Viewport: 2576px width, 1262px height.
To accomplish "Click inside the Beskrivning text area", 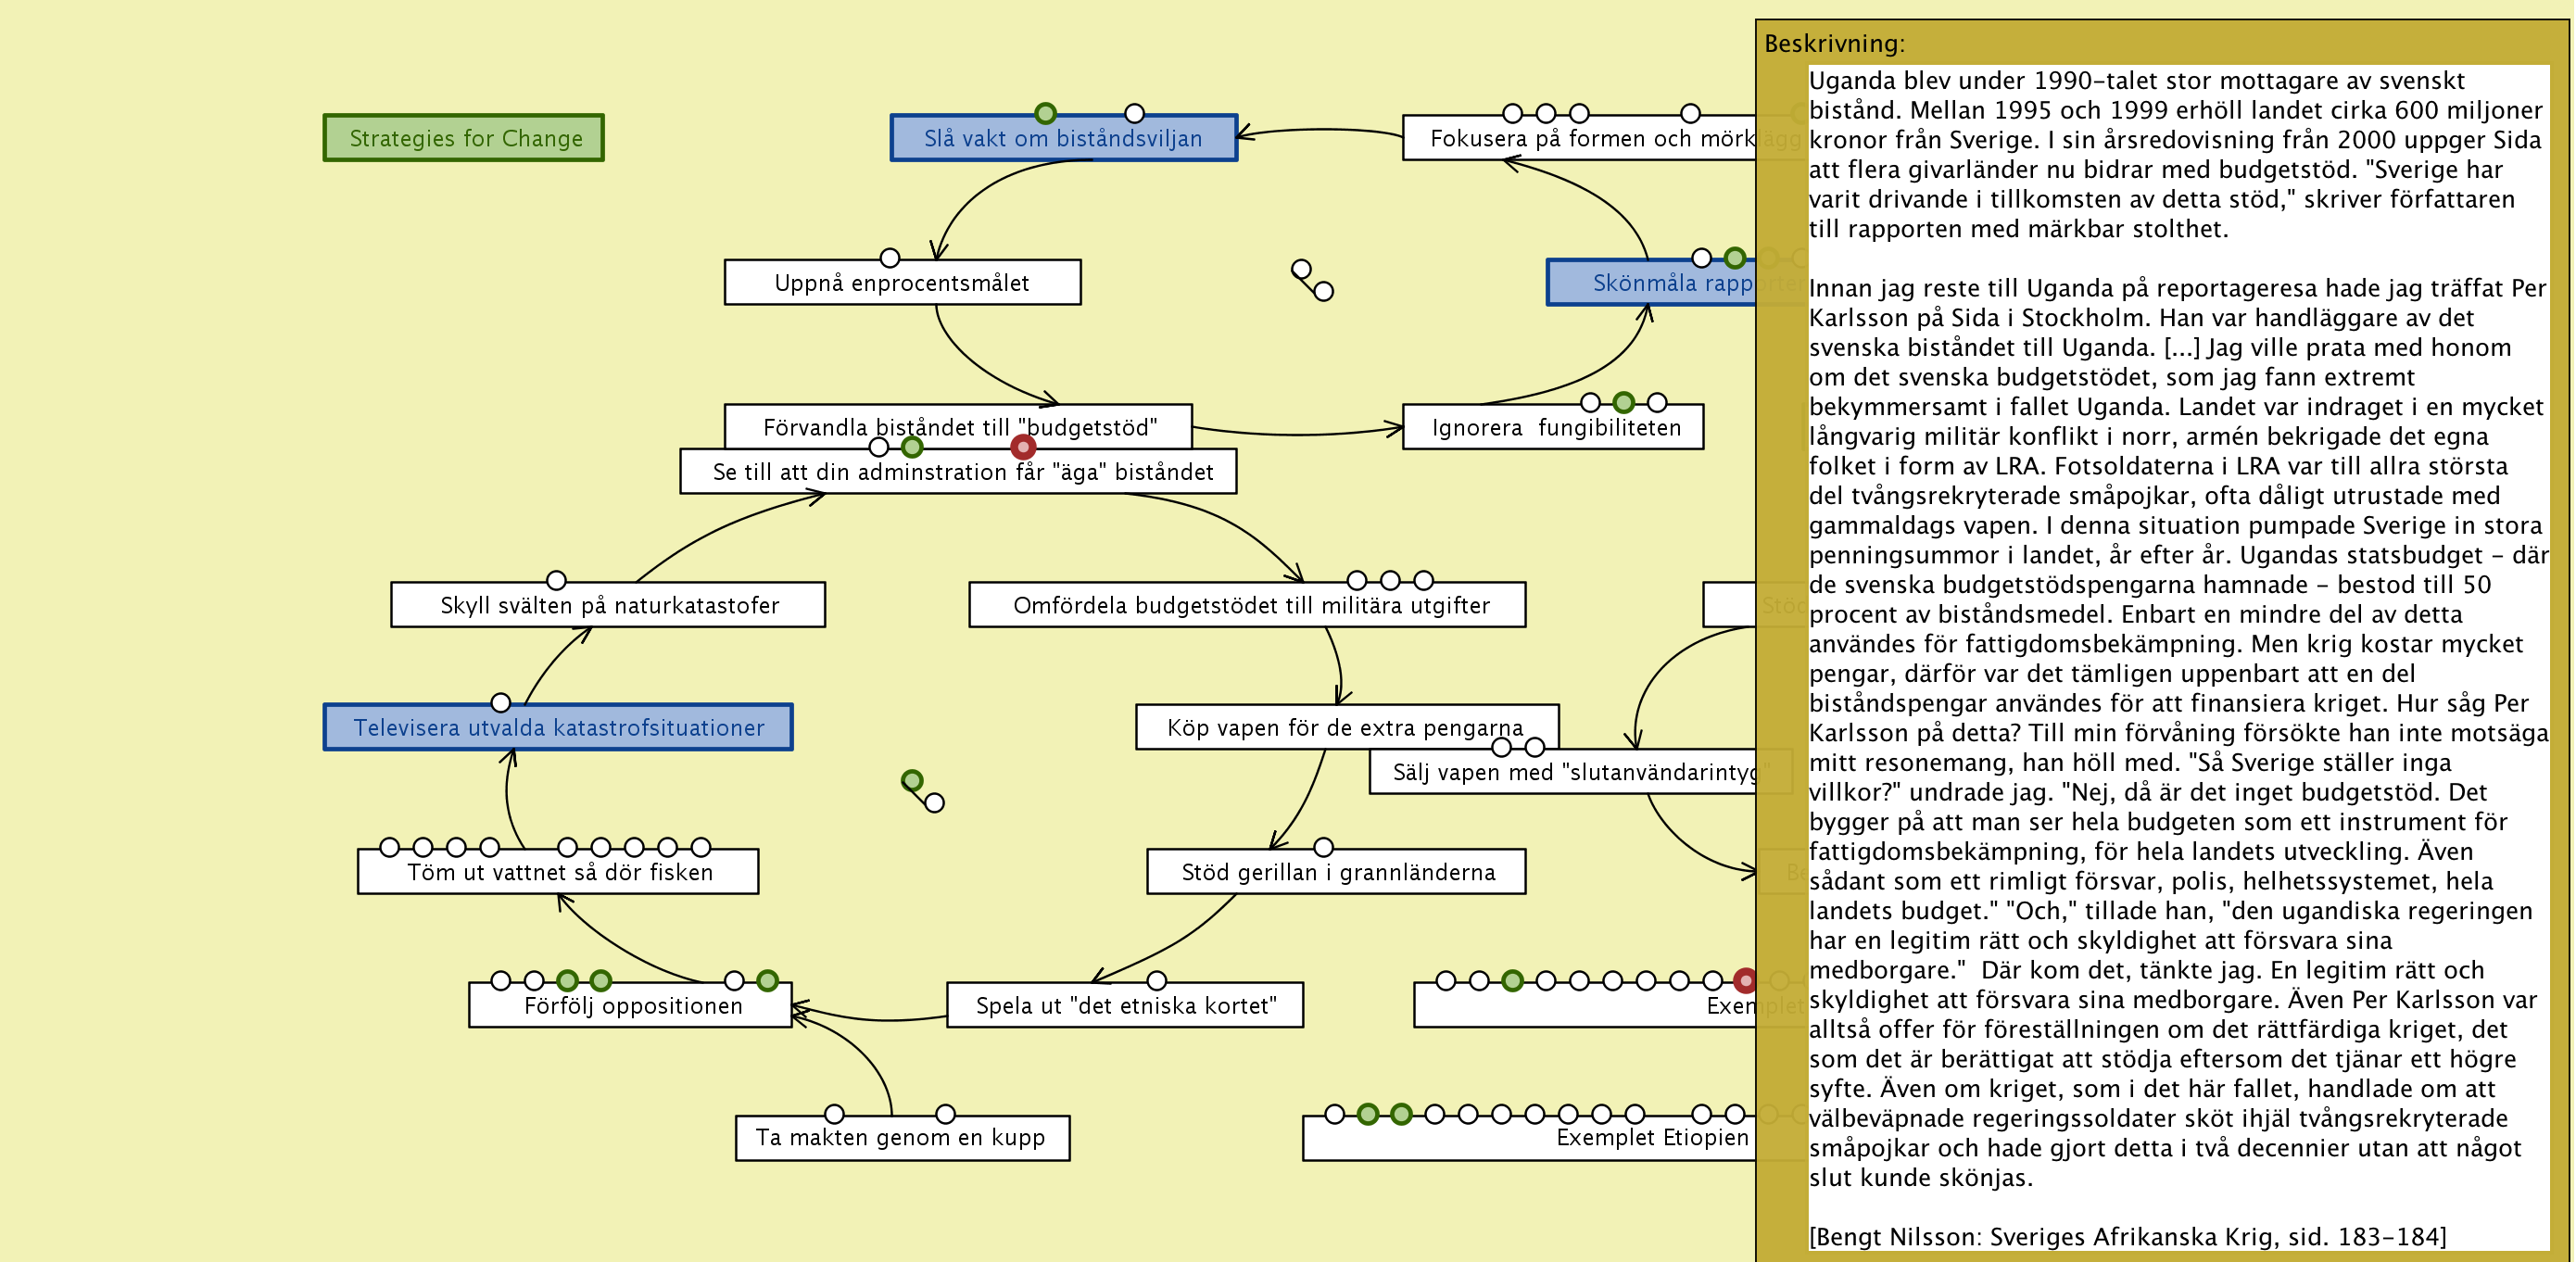I will point(2176,650).
